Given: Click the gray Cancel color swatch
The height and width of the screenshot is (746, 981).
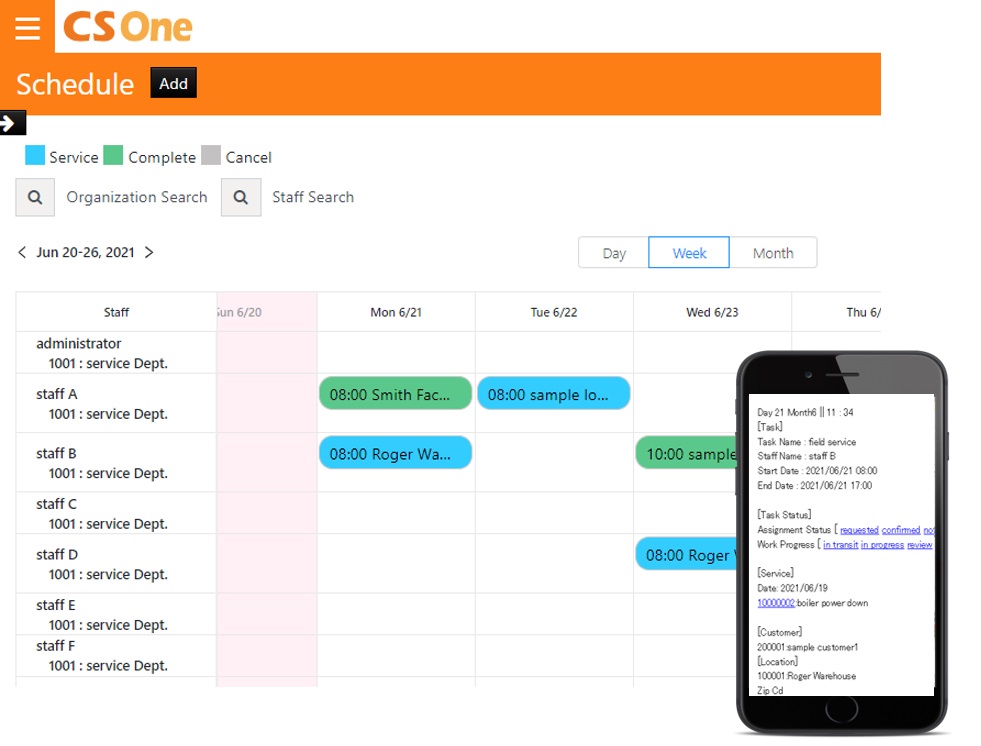Looking at the screenshot, I should click(x=211, y=156).
